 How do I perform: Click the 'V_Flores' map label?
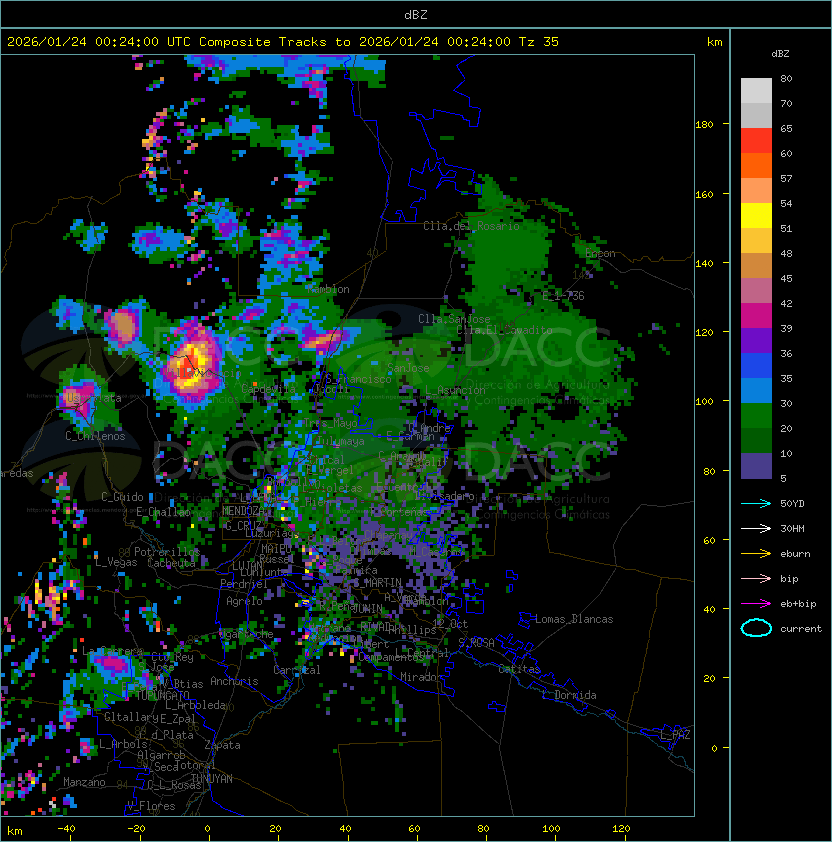pos(151,806)
